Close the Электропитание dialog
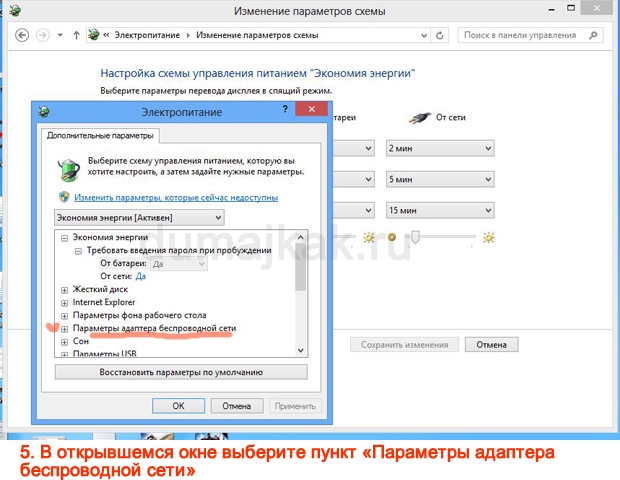The image size is (620, 480). [312, 109]
